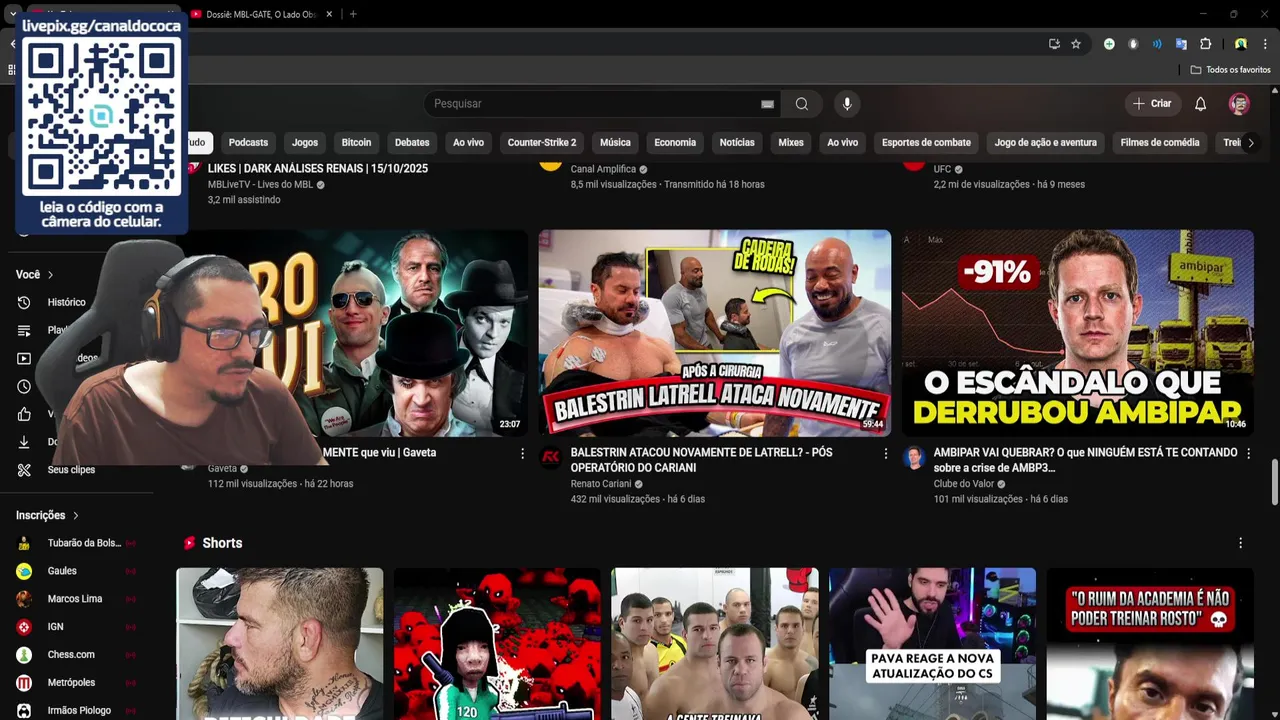The image size is (1280, 720).
Task: Click the Criar button
Action: coord(1152,104)
